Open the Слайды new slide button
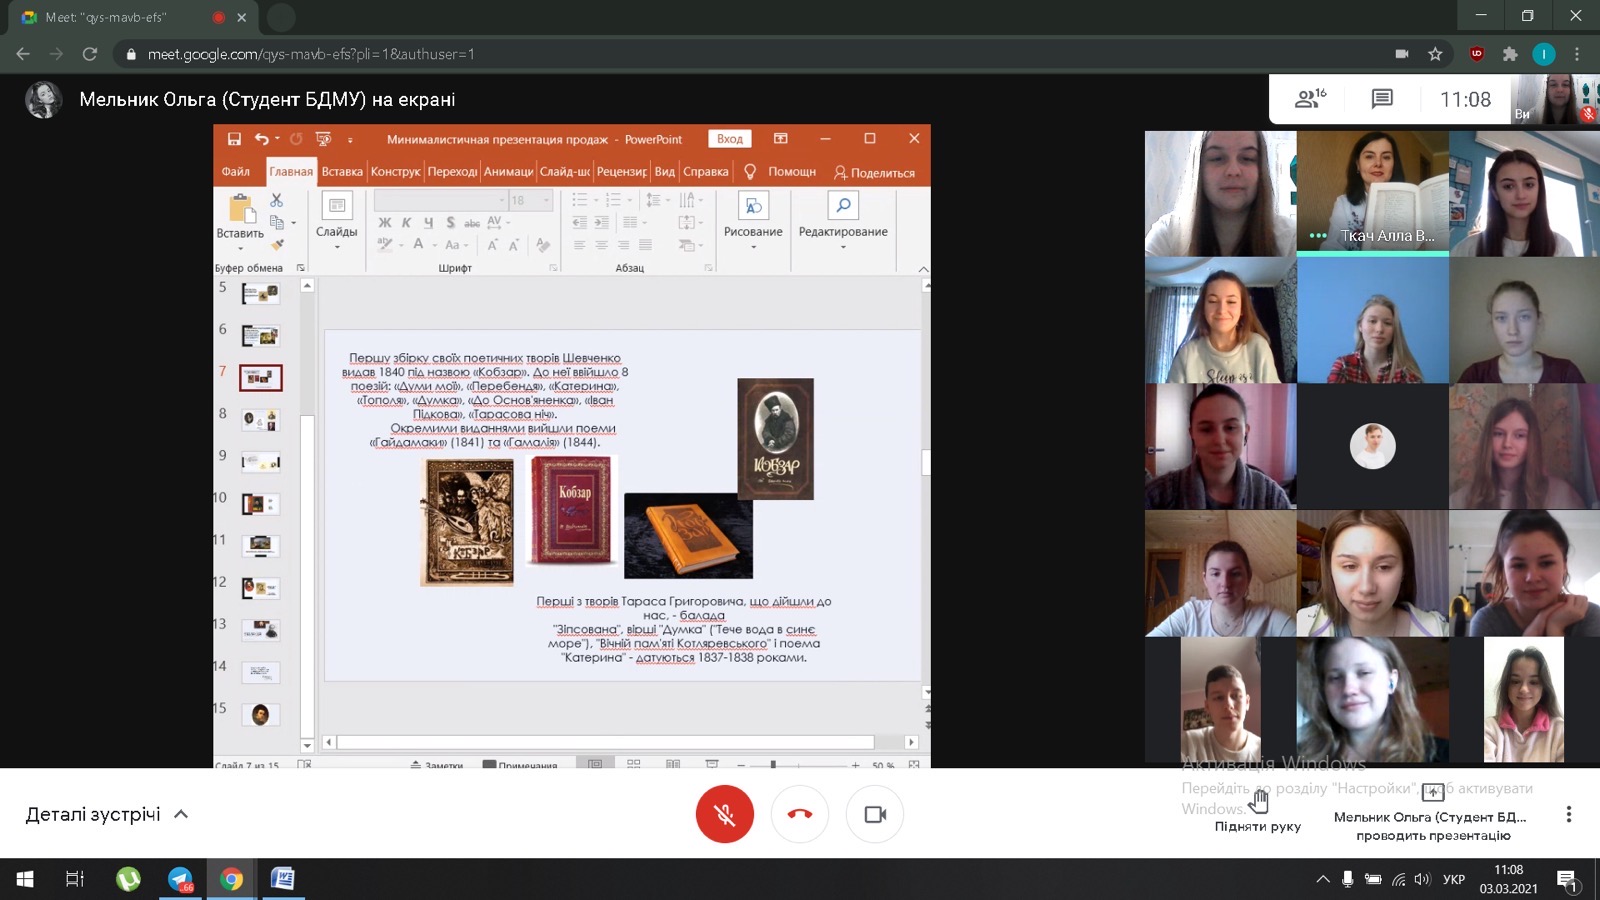 click(337, 218)
